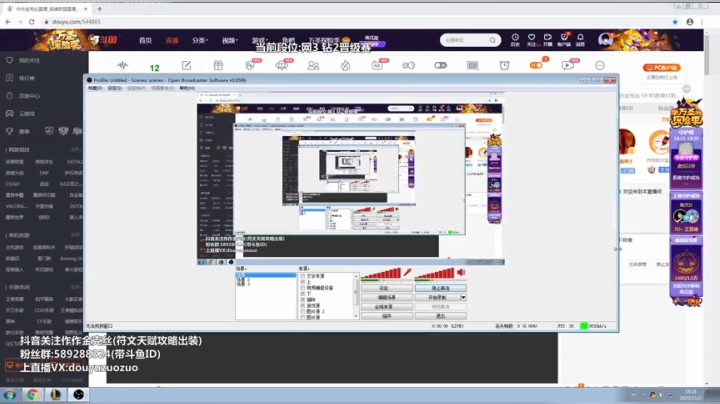
Task: Click the alarm clock icon in toolbar
Action: (x=504, y=65)
